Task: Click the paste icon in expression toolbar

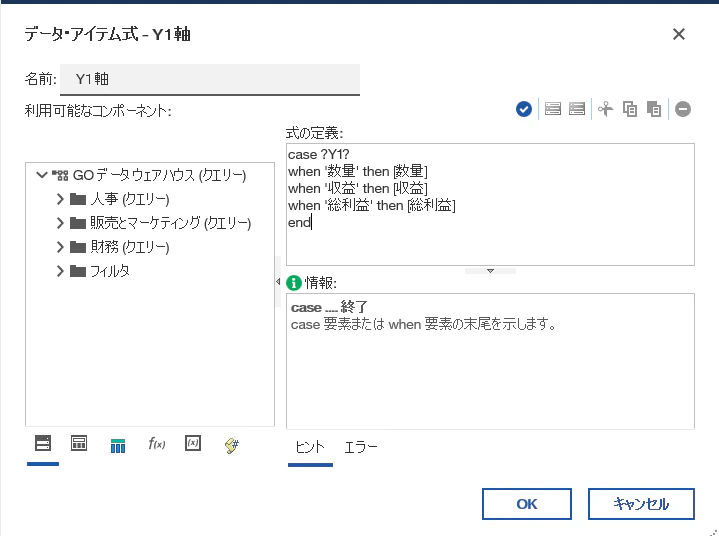Action: (x=654, y=109)
